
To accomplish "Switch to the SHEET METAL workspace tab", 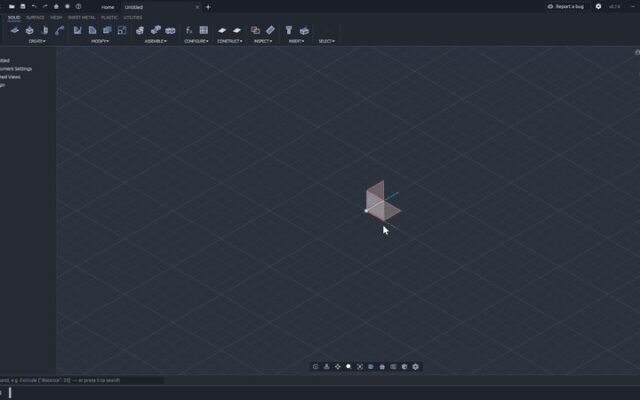I will click(82, 18).
